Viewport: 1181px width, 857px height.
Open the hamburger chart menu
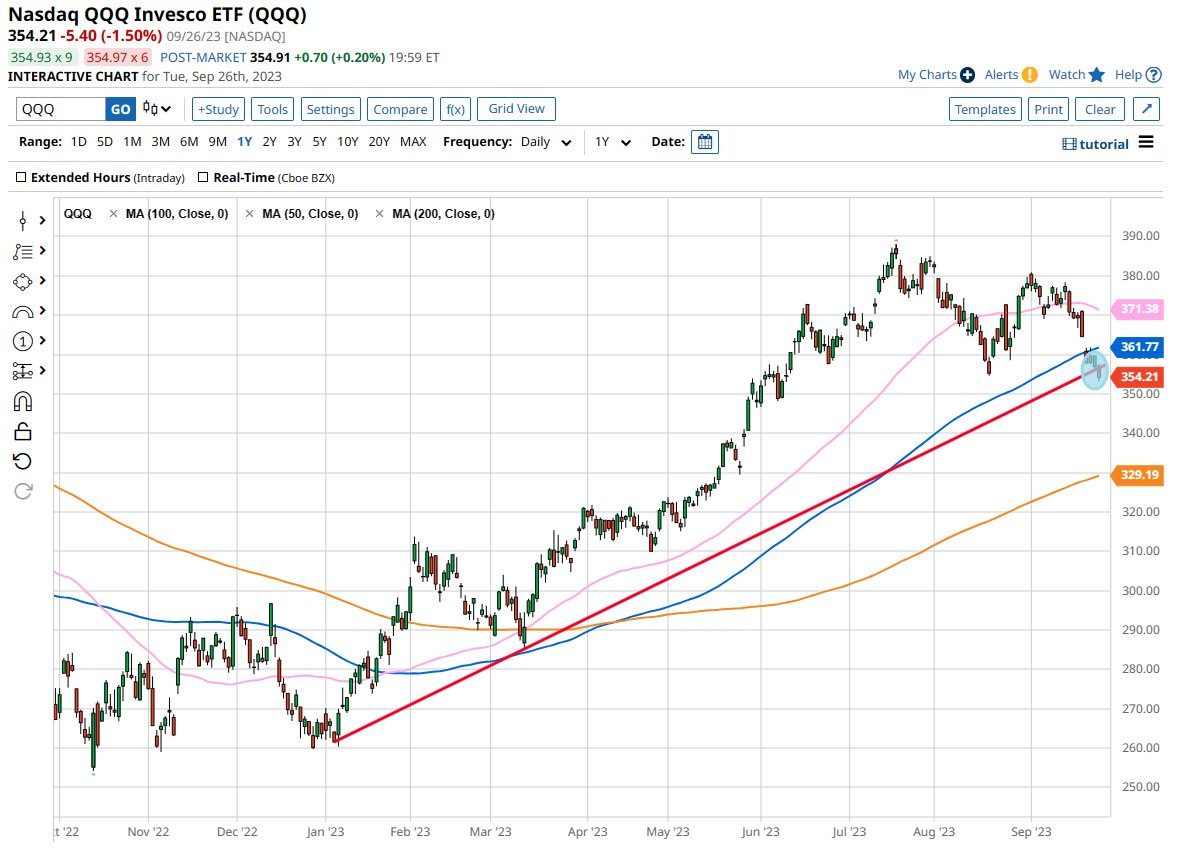(1146, 142)
